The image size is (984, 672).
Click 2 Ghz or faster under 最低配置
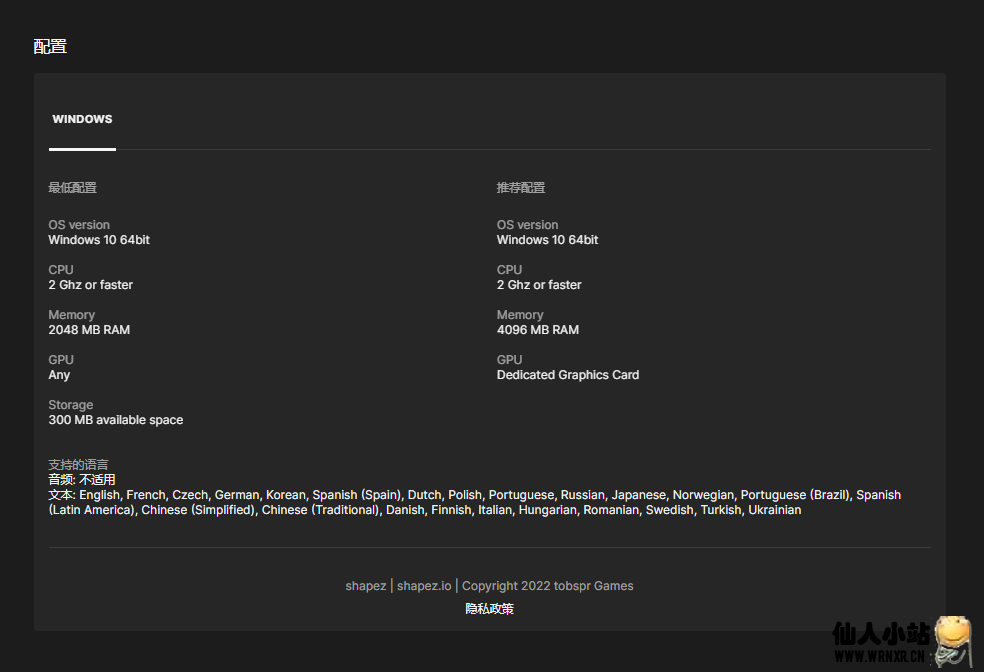pyautogui.click(x=90, y=285)
